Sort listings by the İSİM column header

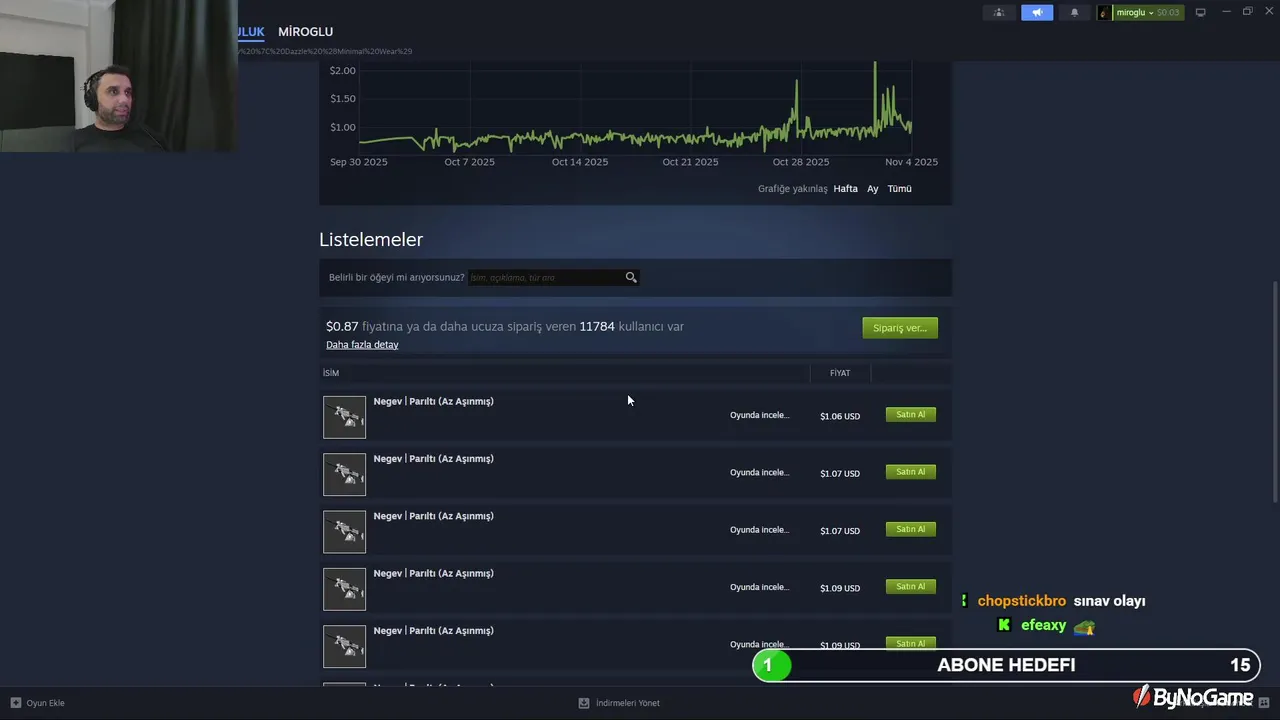[331, 373]
